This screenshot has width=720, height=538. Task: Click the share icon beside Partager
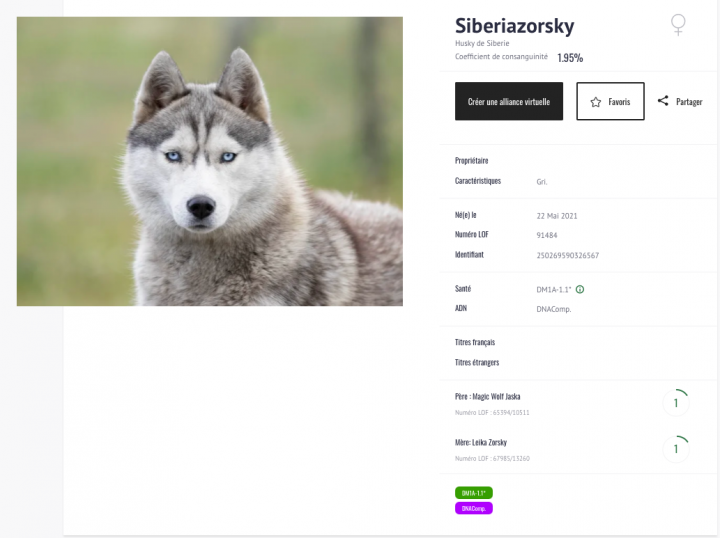coord(663,101)
